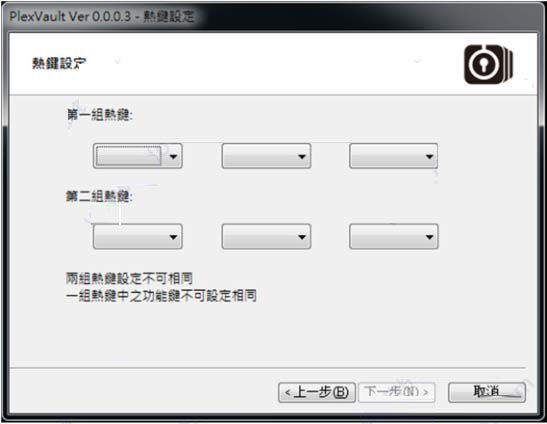Viewport: 547px width, 424px height.
Task: Open the middle dropdown under 第一組熱鍵
Action: tap(266, 156)
